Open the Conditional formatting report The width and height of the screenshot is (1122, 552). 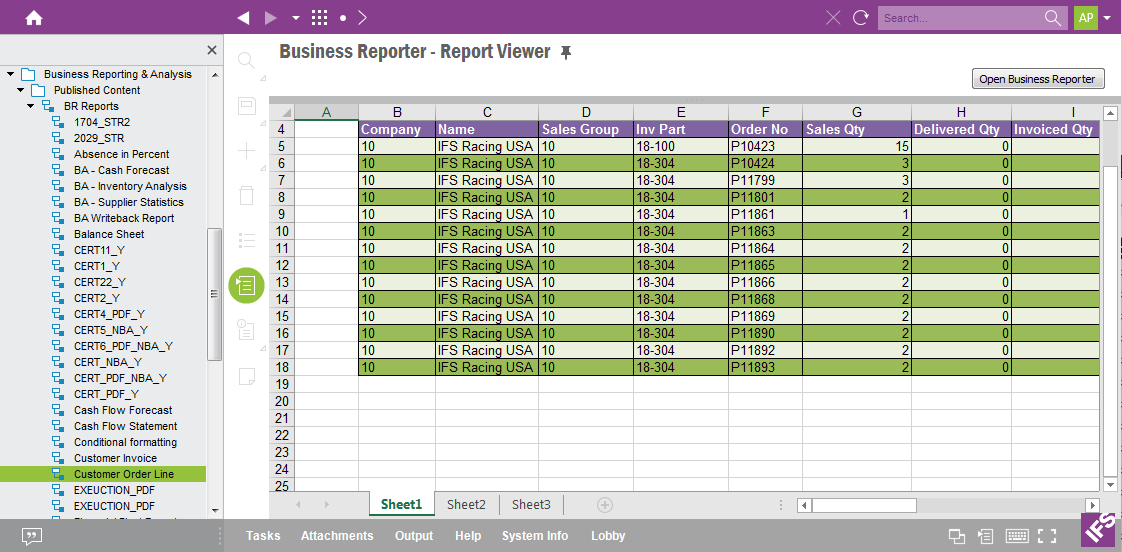125,442
